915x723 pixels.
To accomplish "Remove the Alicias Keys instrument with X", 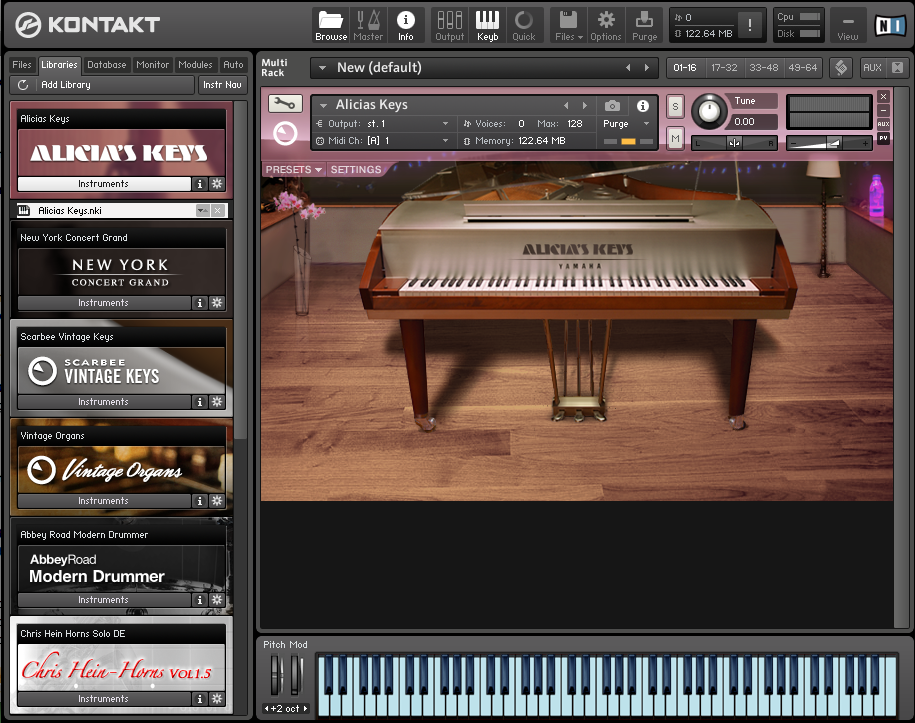I will [x=883, y=96].
